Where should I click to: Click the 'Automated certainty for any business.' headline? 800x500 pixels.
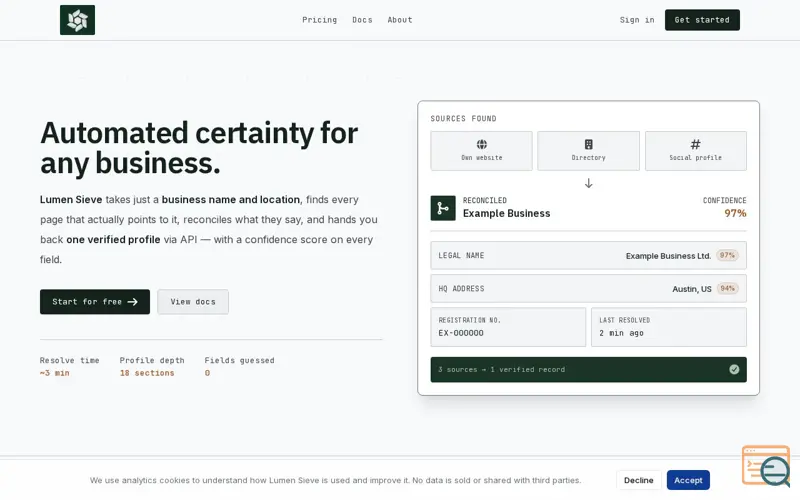pyautogui.click(x=199, y=148)
